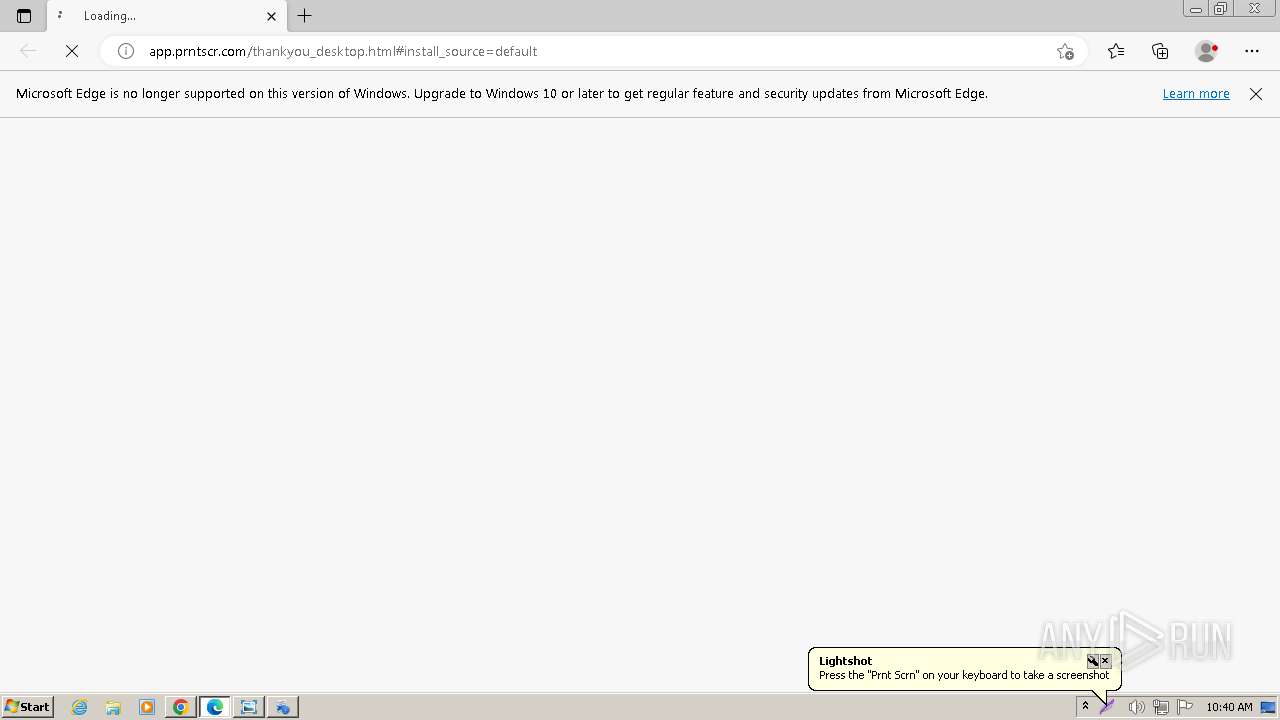
Task: Open Collections panel
Action: [1160, 51]
